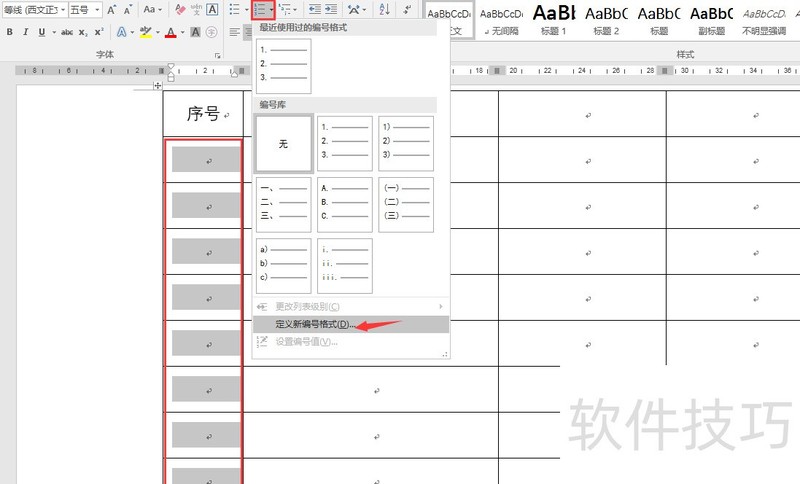The height and width of the screenshot is (484, 800).
Task: Open bullets dropdown arrow
Action: pos(246,9)
